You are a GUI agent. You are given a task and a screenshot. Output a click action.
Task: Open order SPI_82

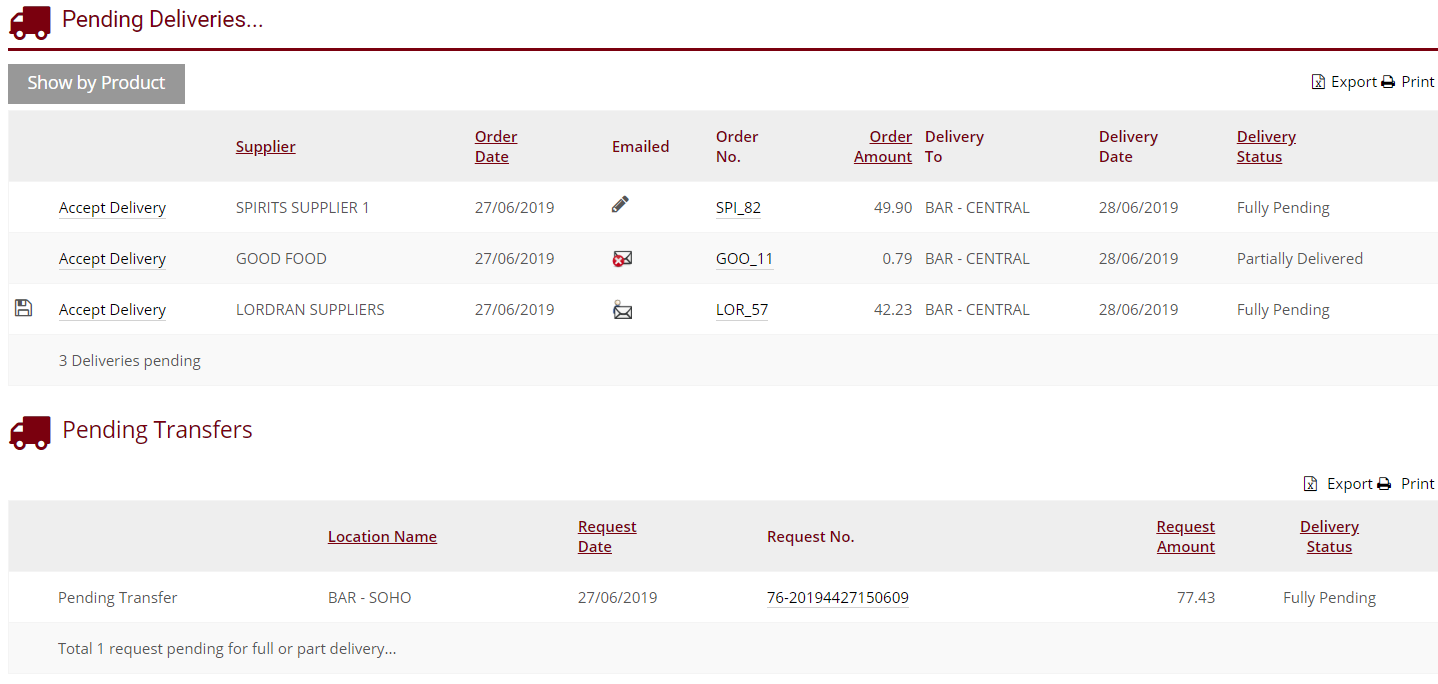pos(738,207)
